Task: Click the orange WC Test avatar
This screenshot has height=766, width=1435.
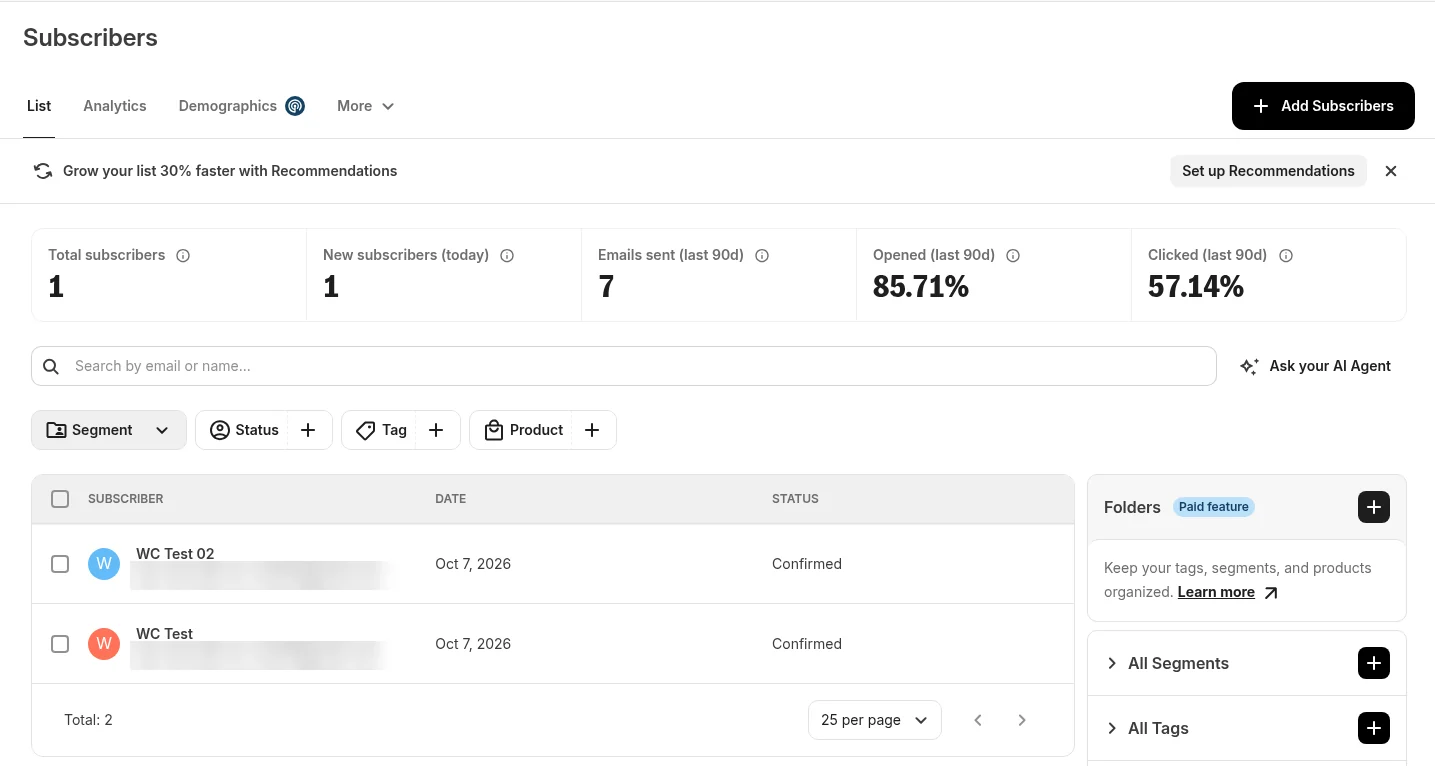Action: (x=104, y=644)
